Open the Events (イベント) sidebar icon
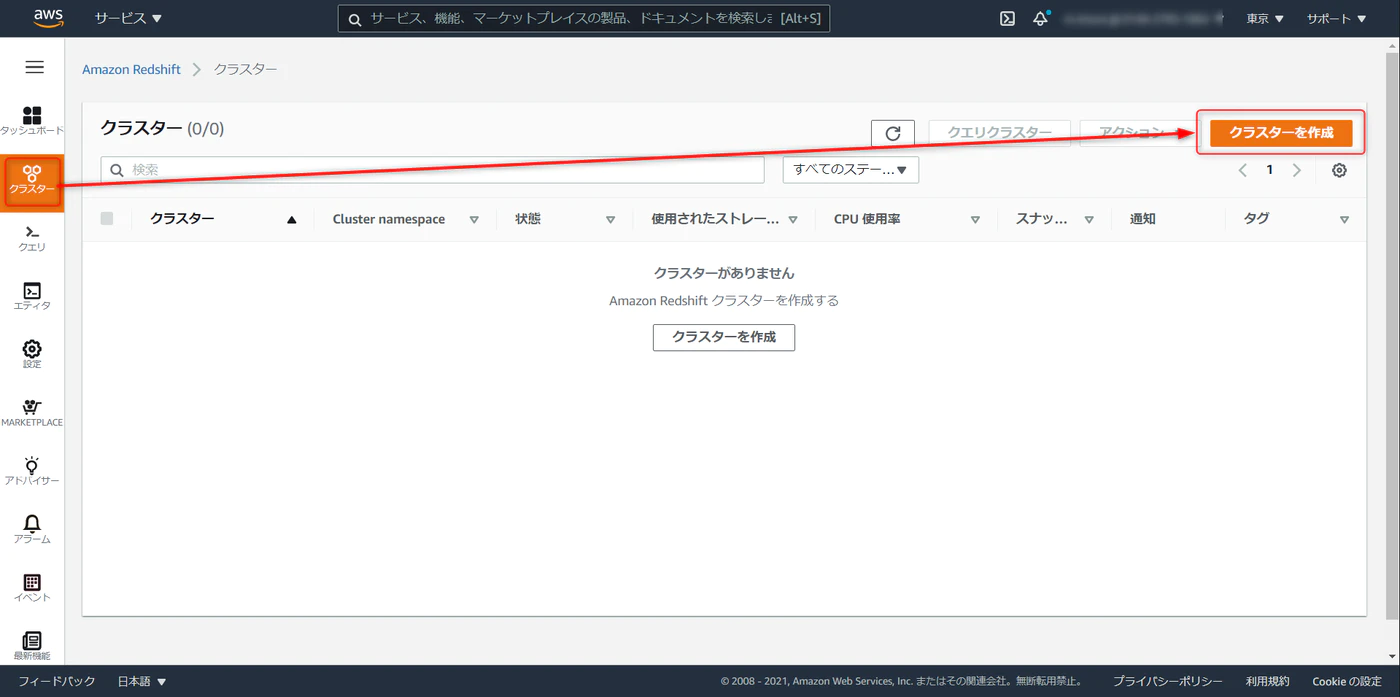Image resolution: width=1400 pixels, height=697 pixels. coord(32,588)
